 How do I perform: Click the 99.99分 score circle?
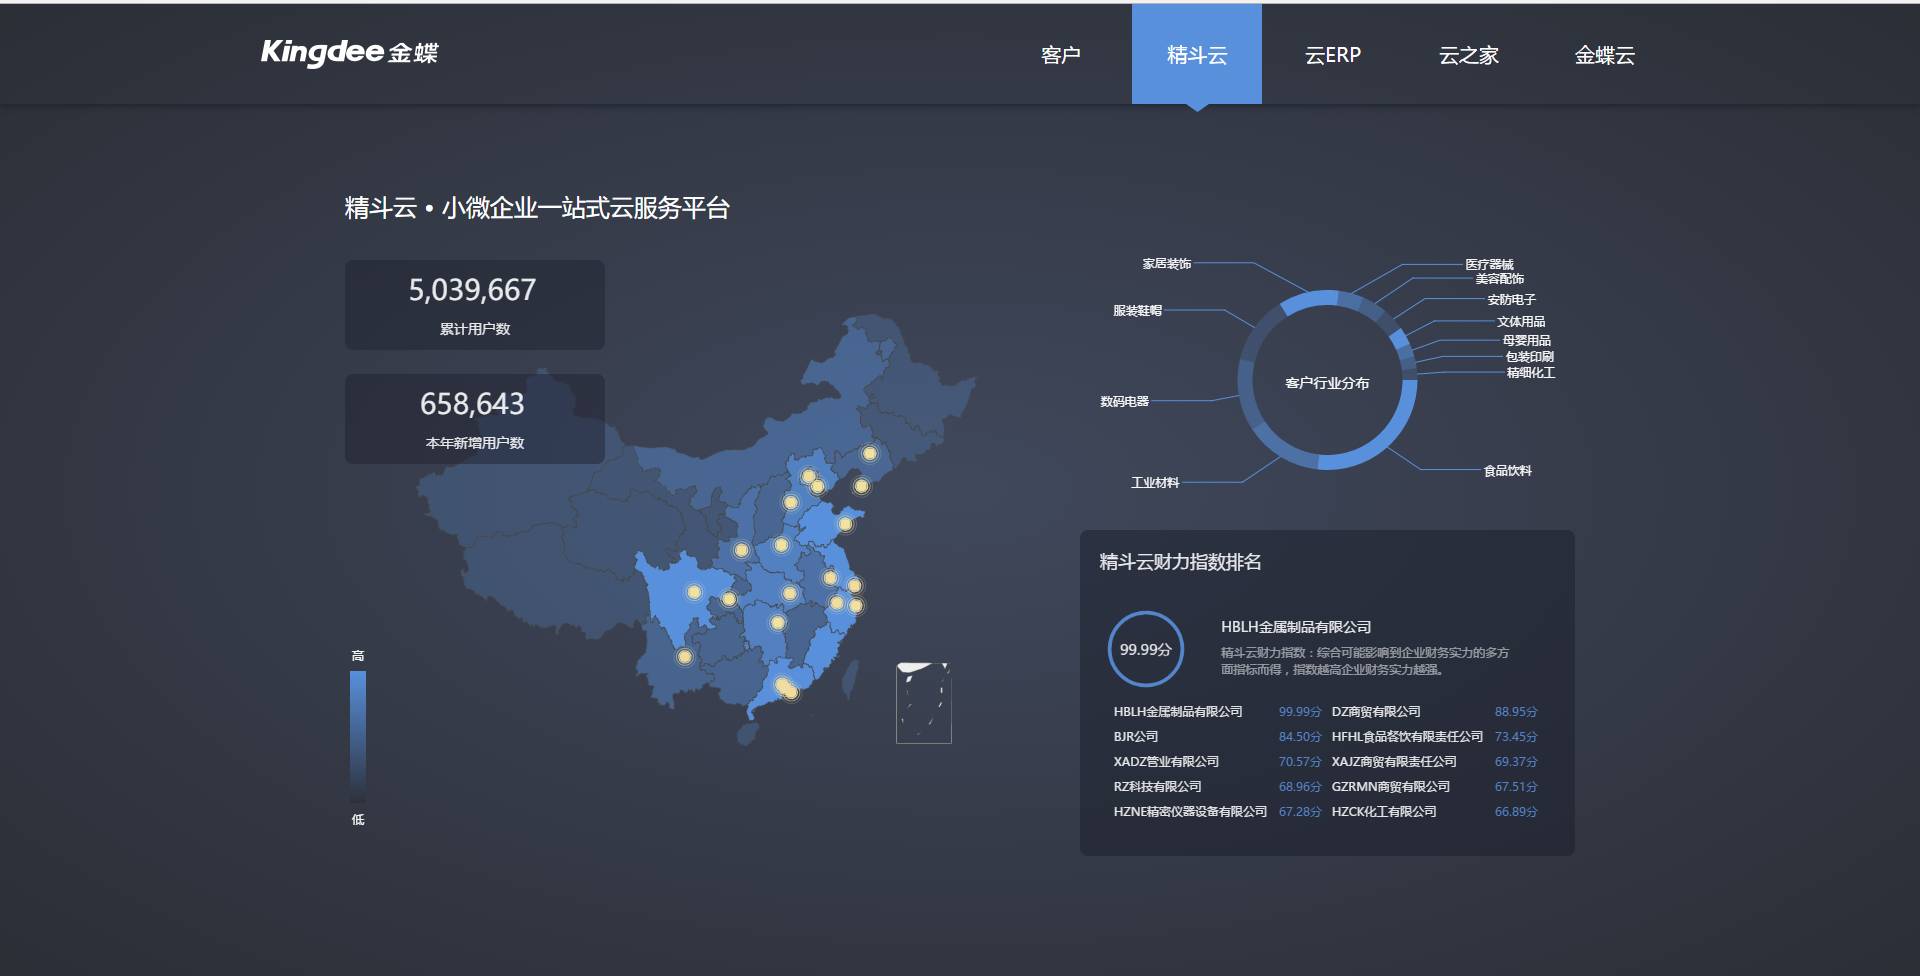pyautogui.click(x=1146, y=649)
